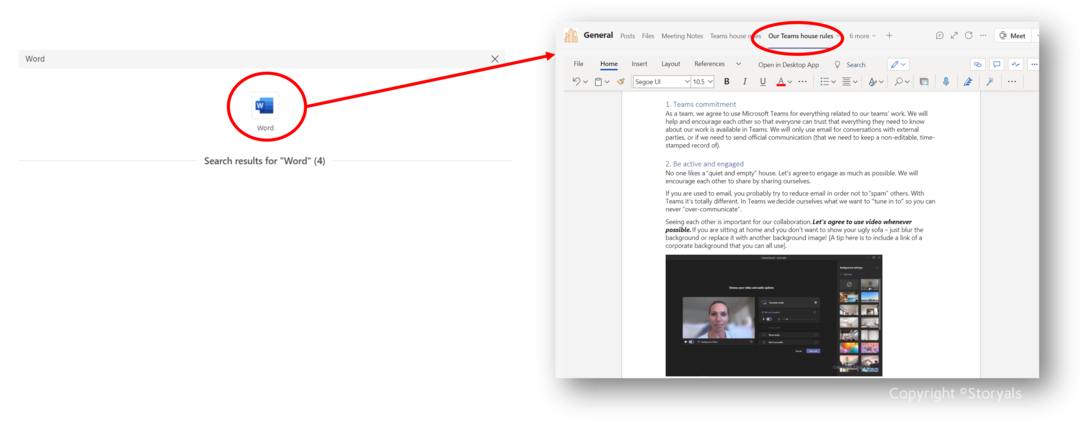Select the embedded Teams video settings screenshot
1083x422 pixels.
coord(774,315)
